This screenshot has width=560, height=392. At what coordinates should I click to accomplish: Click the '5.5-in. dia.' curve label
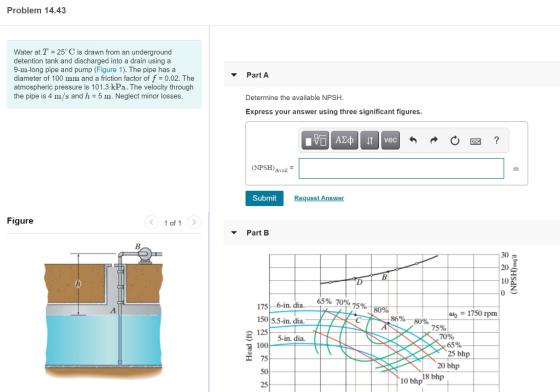click(x=288, y=321)
